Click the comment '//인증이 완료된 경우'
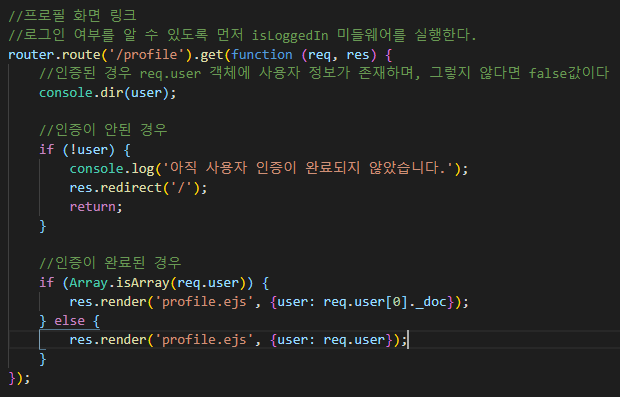 pos(110,263)
